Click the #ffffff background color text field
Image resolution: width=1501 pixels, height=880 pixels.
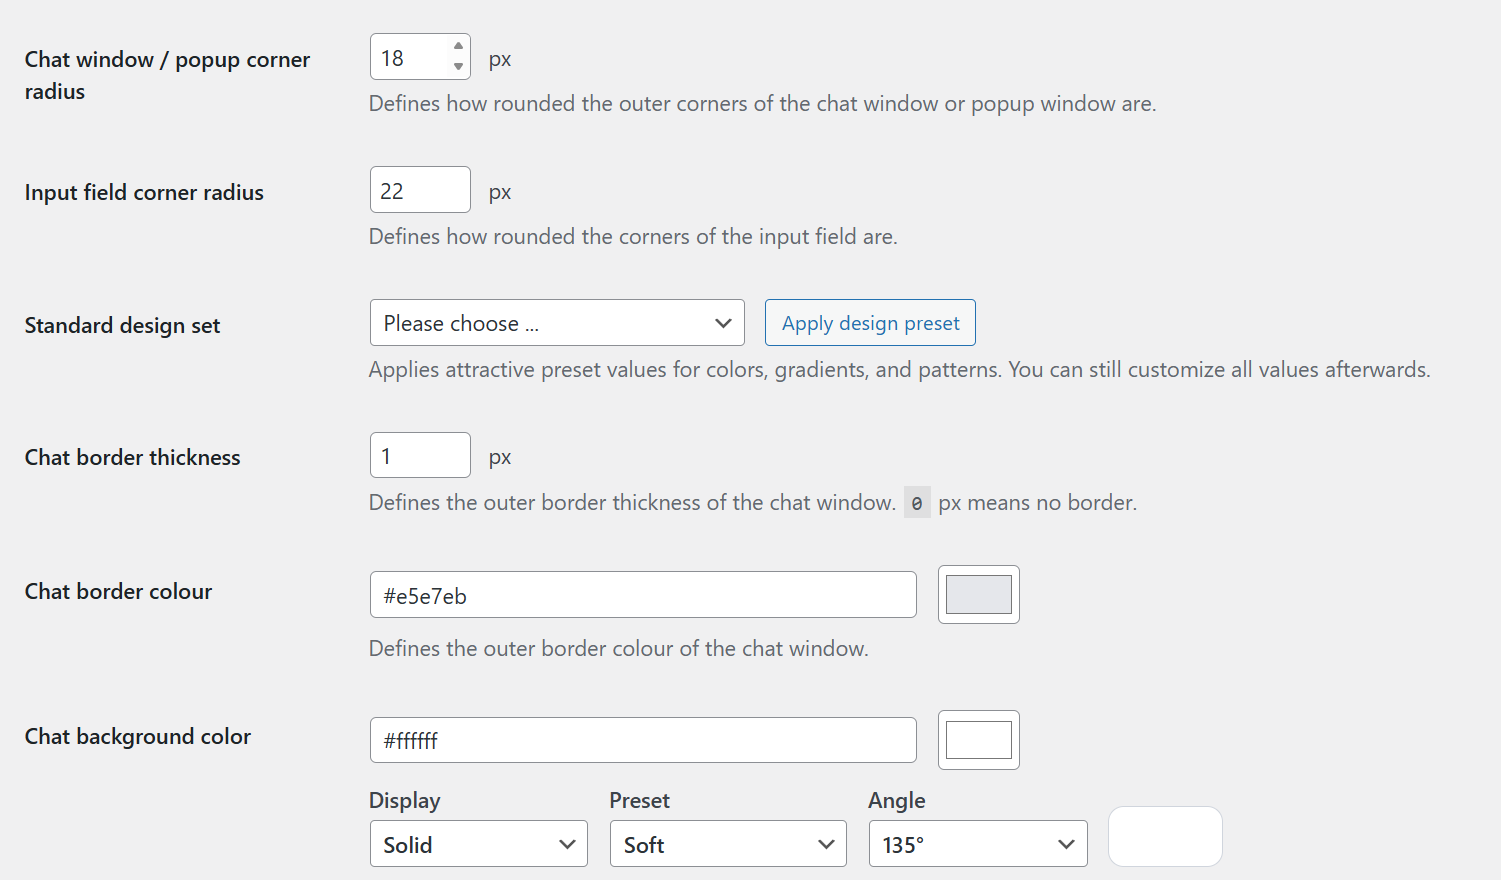[x=643, y=740]
